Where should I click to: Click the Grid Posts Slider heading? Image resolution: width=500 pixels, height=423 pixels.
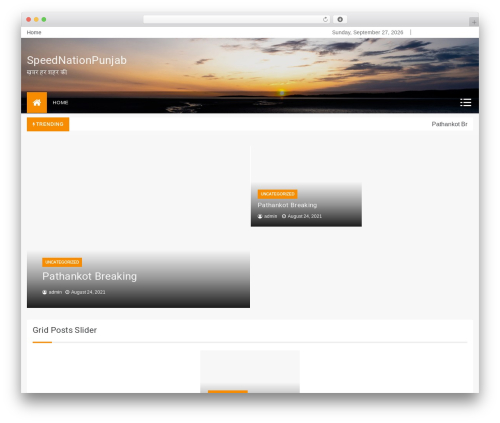coord(65,330)
